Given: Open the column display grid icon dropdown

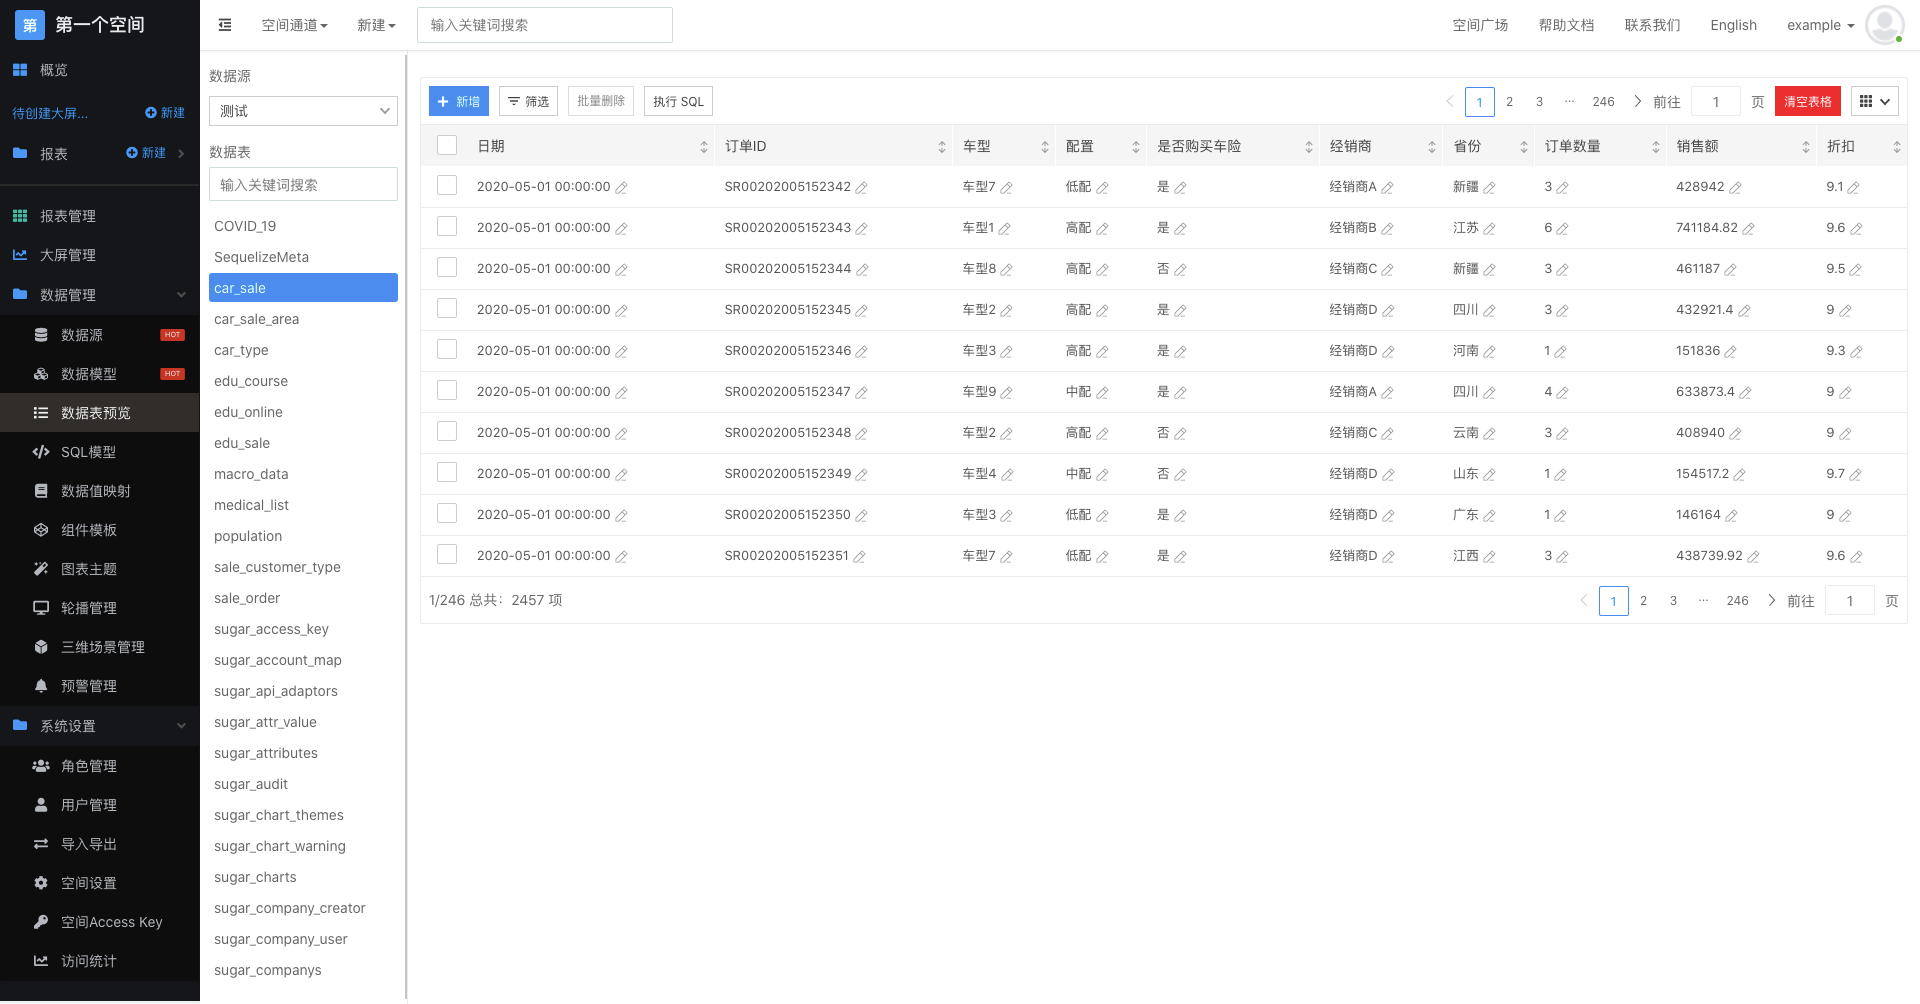Looking at the screenshot, I should pos(1874,101).
